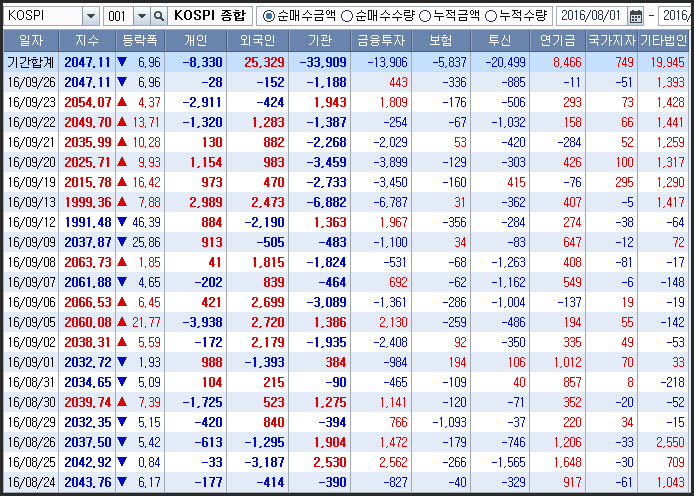Click the 기관 column header

(x=320, y=41)
